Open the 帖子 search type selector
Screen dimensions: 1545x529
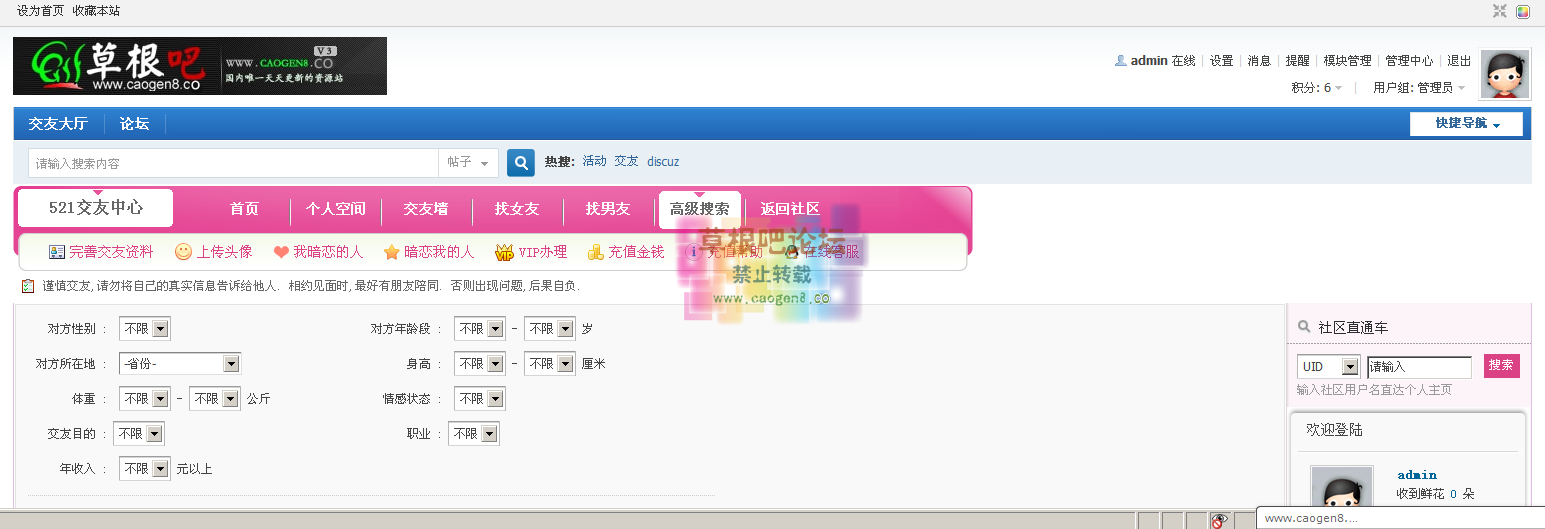tap(469, 163)
